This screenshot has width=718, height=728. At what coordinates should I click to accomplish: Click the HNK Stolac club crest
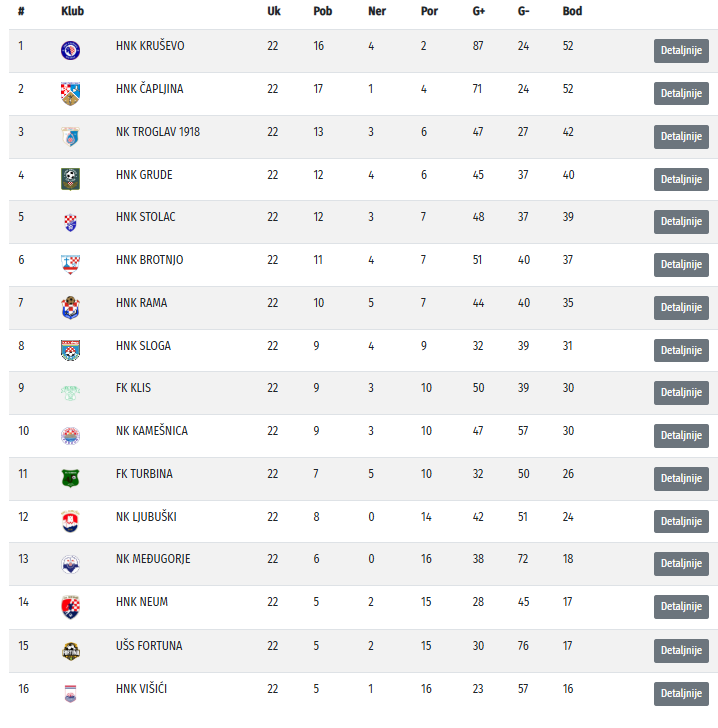click(x=70, y=222)
